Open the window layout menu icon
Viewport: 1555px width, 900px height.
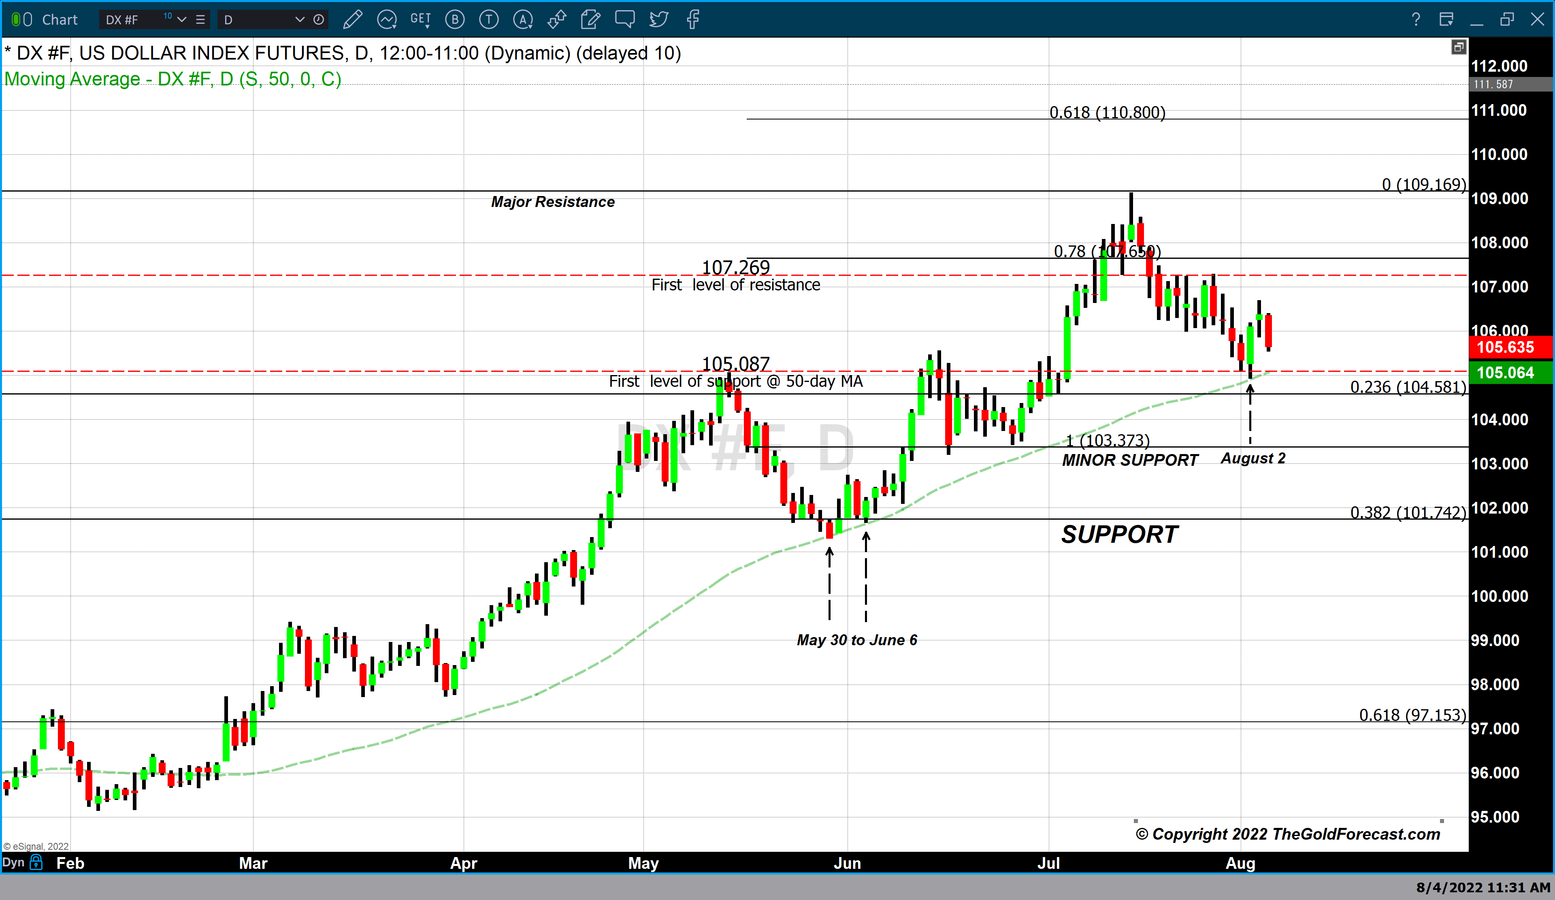pyautogui.click(x=1446, y=19)
